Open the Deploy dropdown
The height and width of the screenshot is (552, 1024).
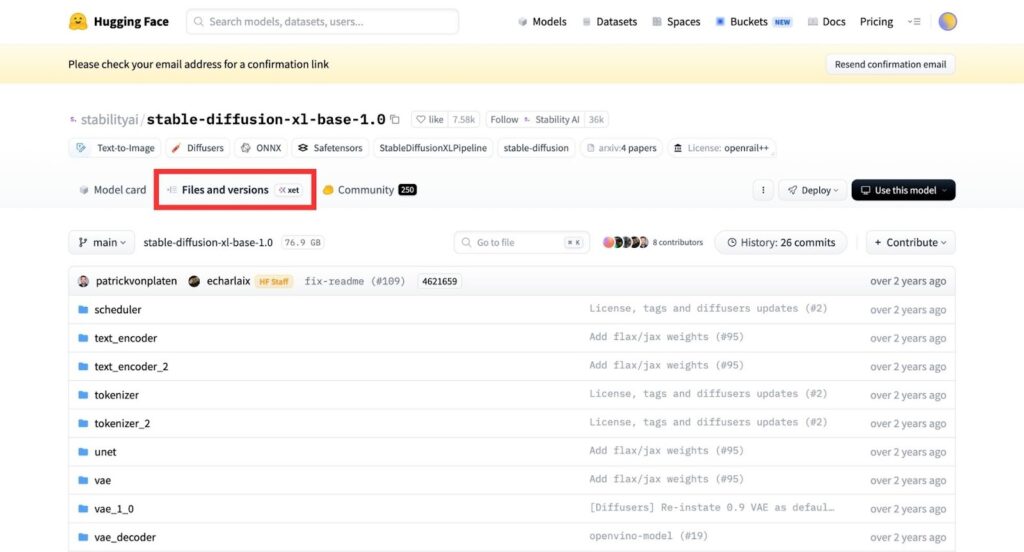(x=811, y=190)
